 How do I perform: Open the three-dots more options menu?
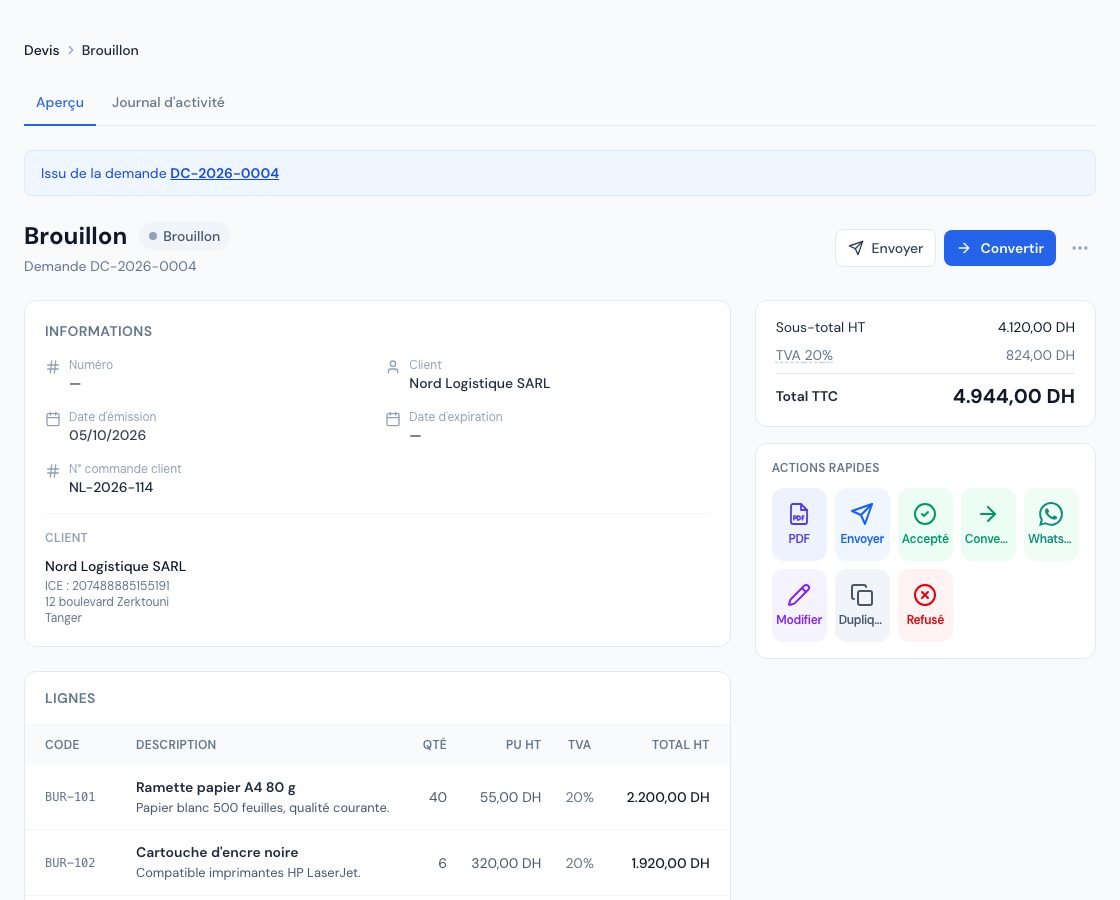click(1079, 248)
